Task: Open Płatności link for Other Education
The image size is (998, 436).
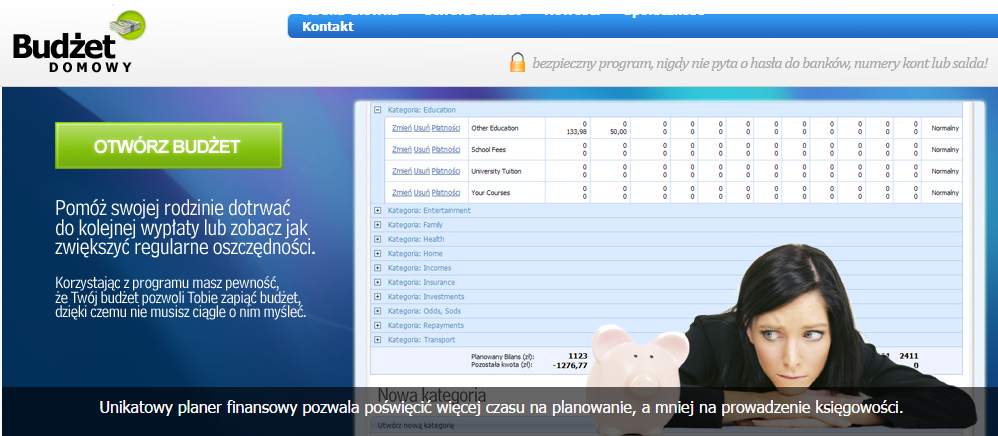Action: click(x=446, y=128)
